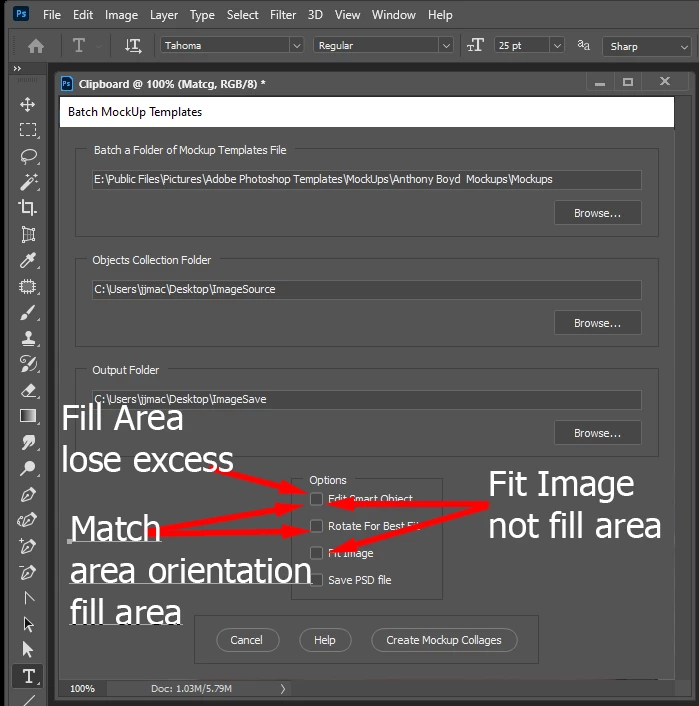Screen dimensions: 699x706
Task: Select the Crop tool
Action: tap(27, 208)
